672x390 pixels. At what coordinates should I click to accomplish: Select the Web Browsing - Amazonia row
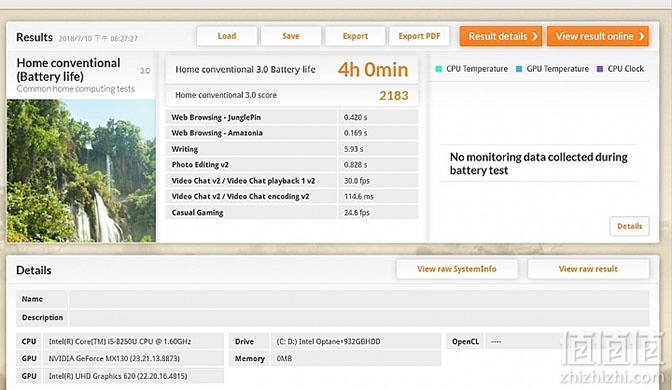pyautogui.click(x=292, y=133)
